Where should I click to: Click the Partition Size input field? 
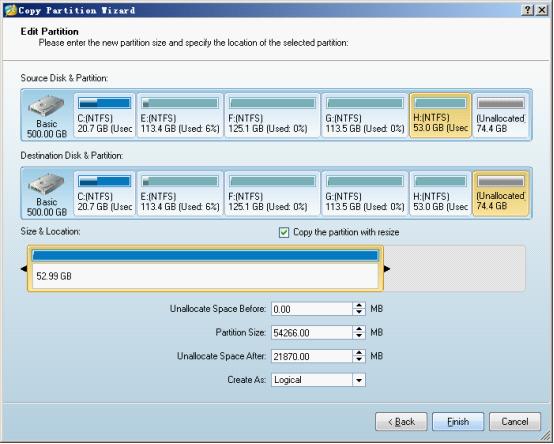click(x=312, y=333)
